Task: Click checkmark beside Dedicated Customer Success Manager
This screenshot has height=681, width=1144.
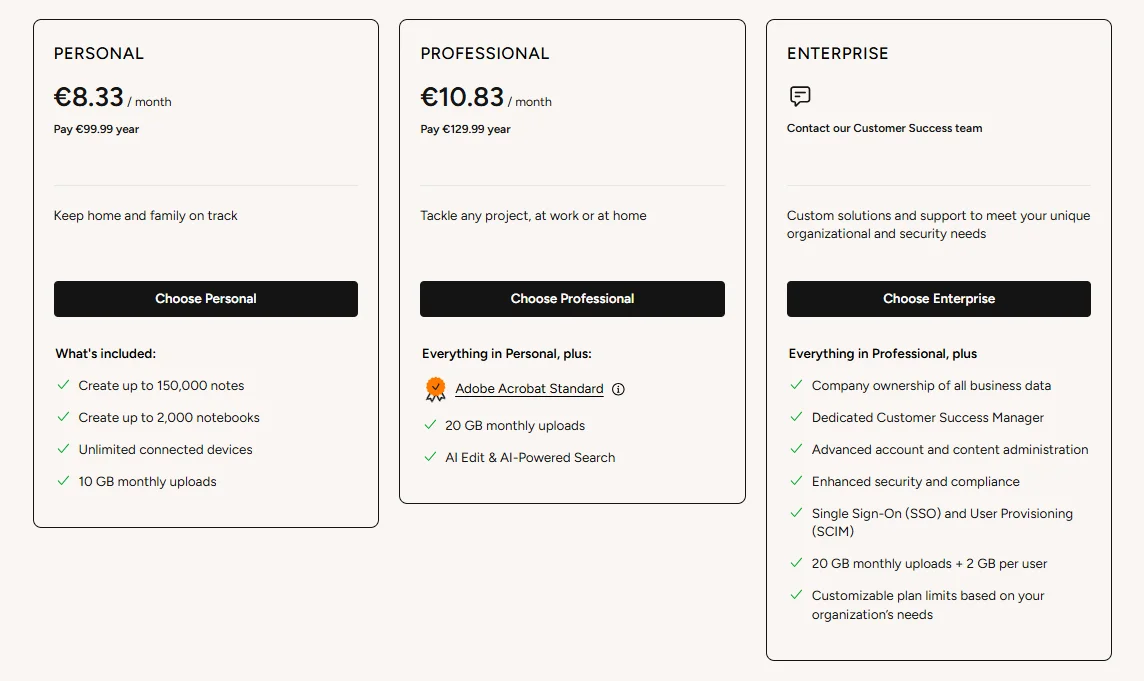Action: tap(796, 417)
